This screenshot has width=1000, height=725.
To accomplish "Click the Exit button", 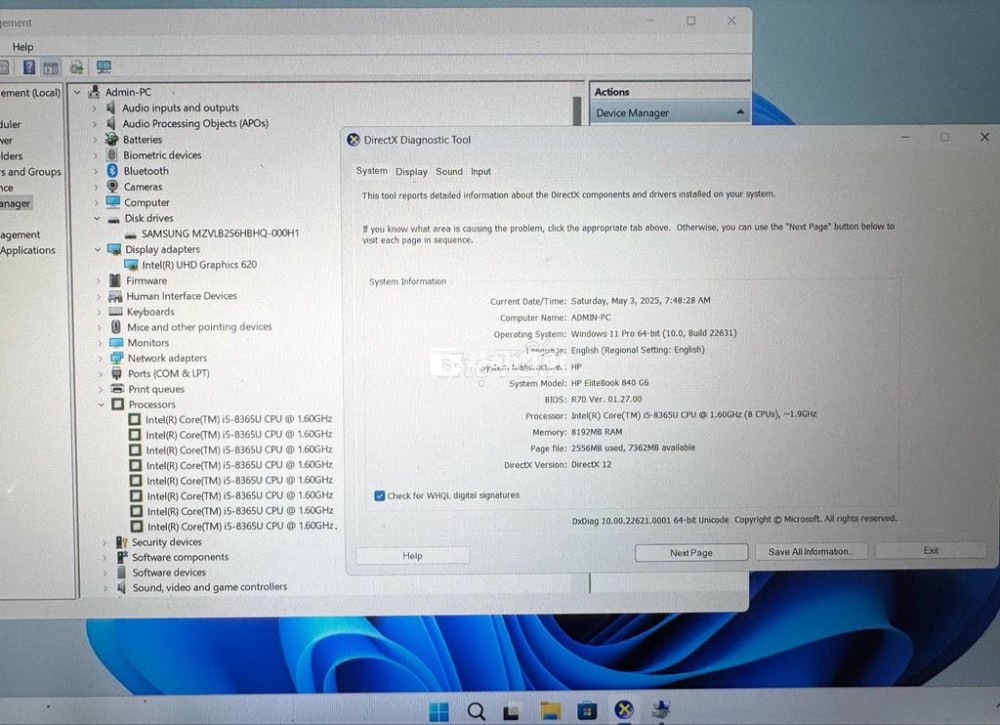I will coord(930,550).
